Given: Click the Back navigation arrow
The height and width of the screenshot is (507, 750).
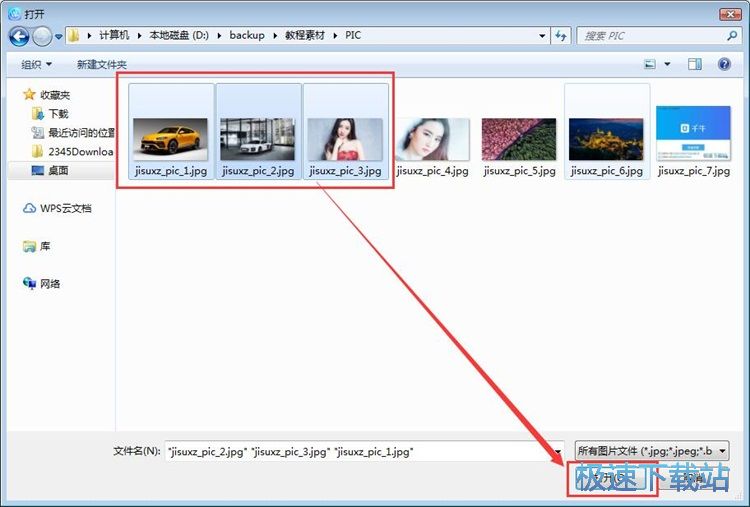Looking at the screenshot, I should point(19,36).
